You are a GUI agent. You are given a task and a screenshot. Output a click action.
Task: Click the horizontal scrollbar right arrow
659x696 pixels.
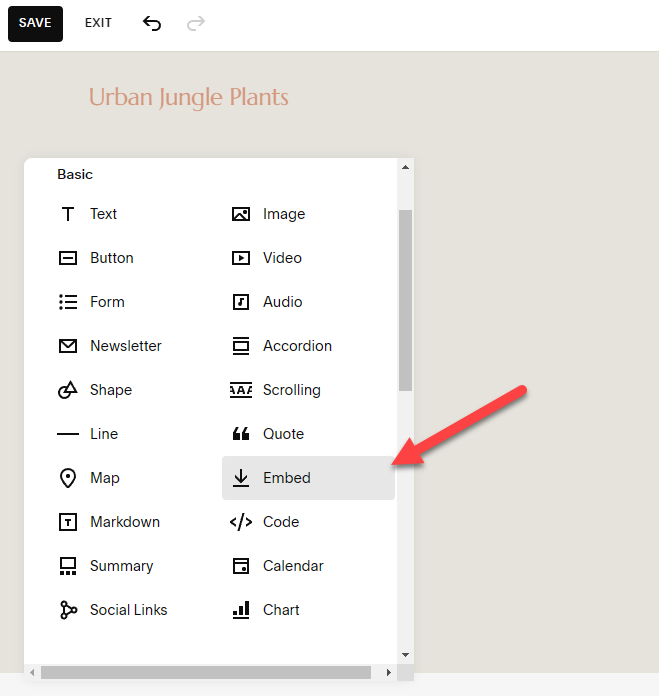pyautogui.click(x=389, y=673)
